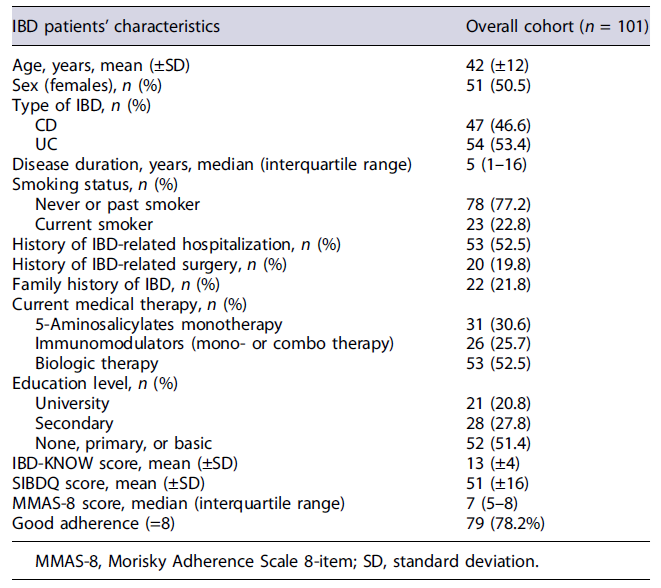
Task: Click the "CD" row under Type of IBD
Action: [x=46, y=125]
